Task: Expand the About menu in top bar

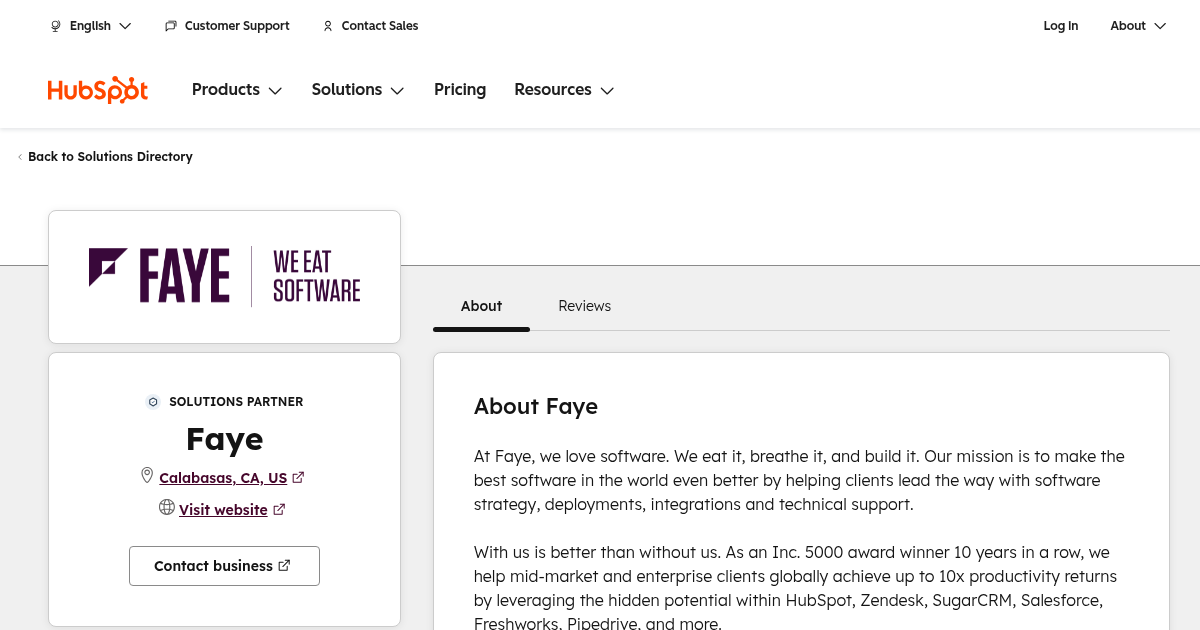Action: (x=1138, y=26)
